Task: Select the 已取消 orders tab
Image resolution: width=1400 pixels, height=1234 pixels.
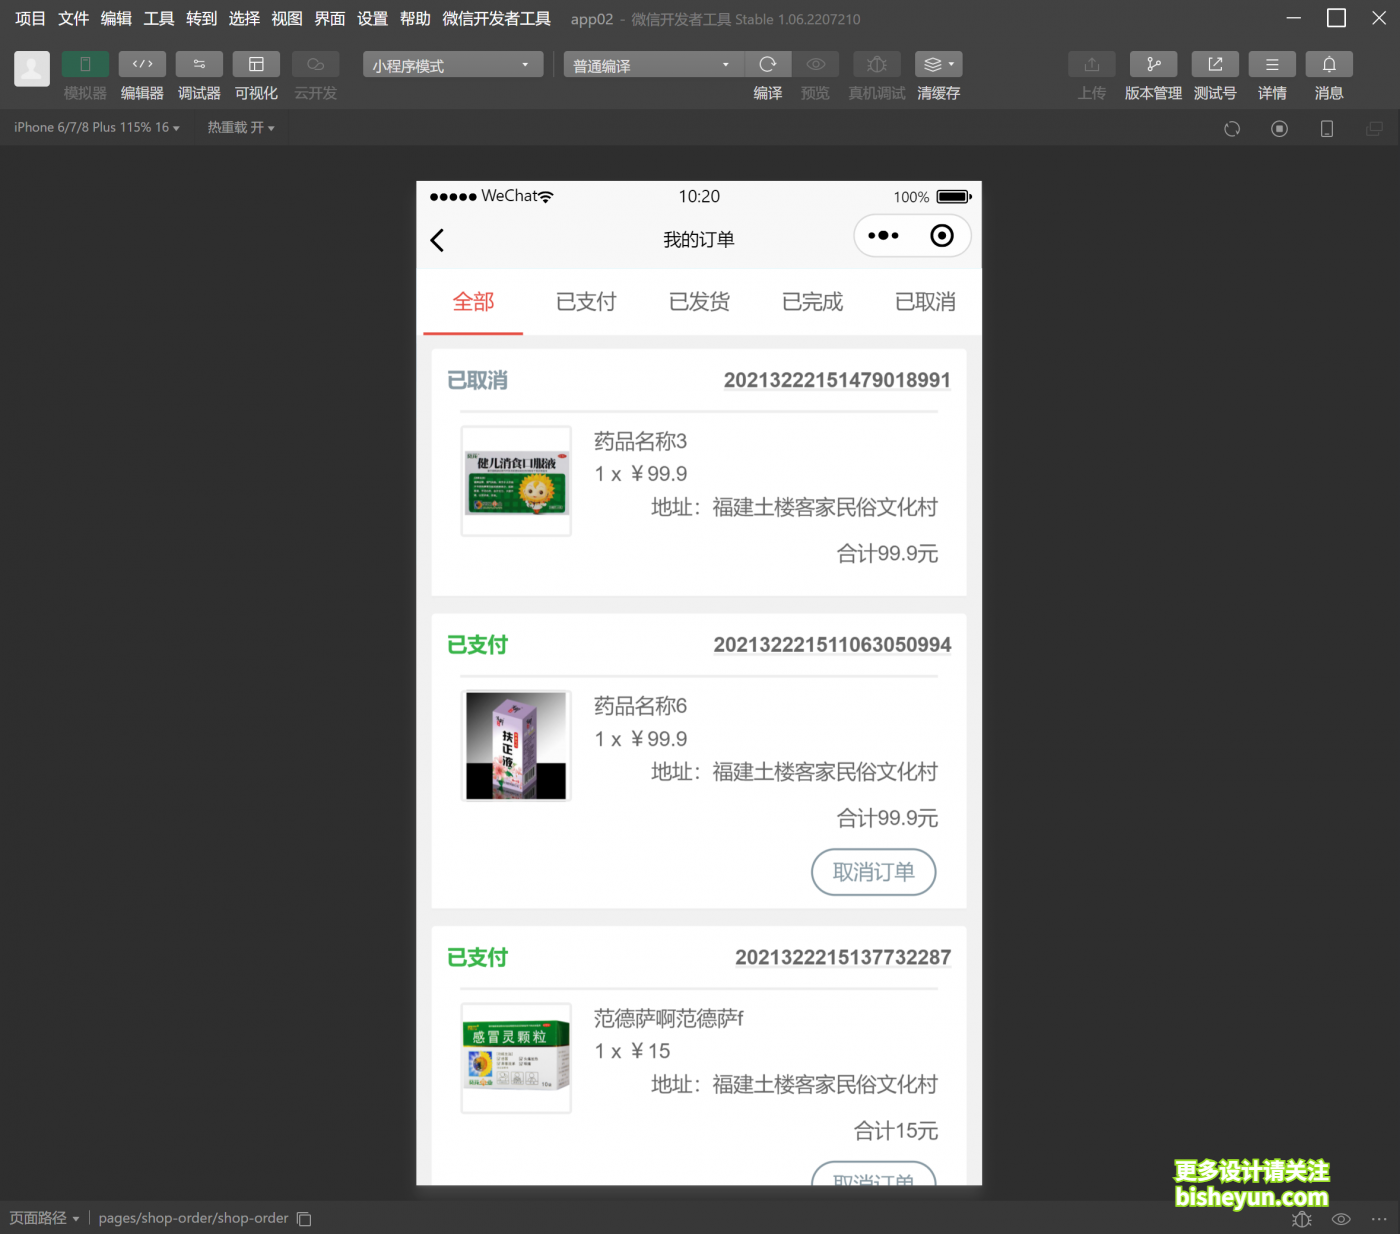Action: tap(925, 302)
